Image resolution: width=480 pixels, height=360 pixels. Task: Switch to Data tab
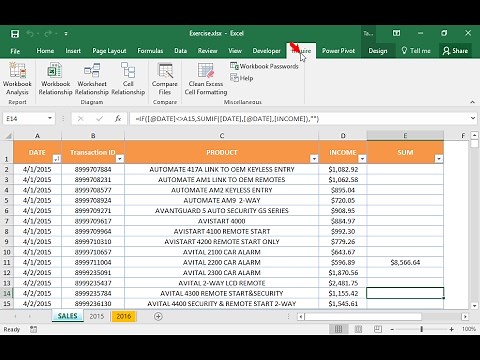point(180,51)
